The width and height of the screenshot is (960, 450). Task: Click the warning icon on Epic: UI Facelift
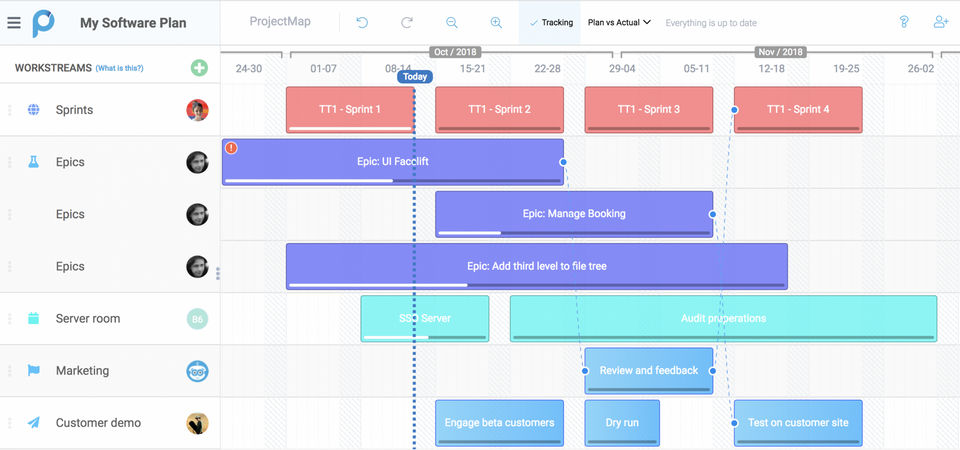coord(231,148)
